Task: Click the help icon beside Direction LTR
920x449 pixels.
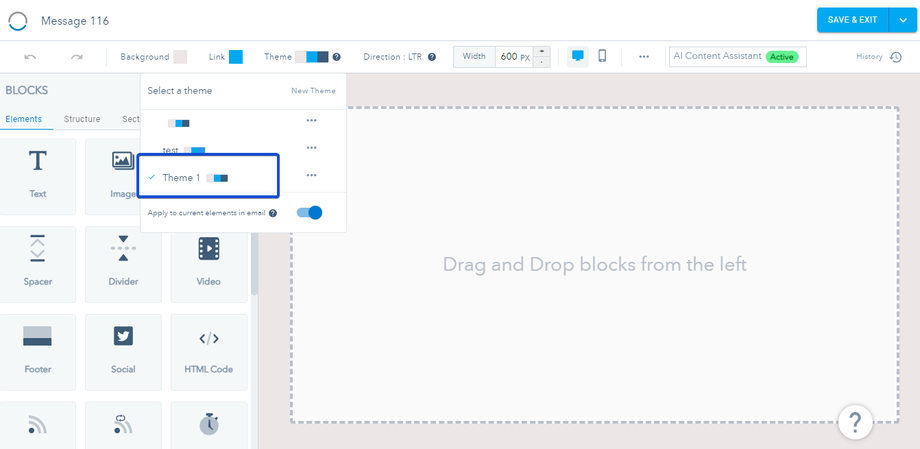Action: point(432,57)
